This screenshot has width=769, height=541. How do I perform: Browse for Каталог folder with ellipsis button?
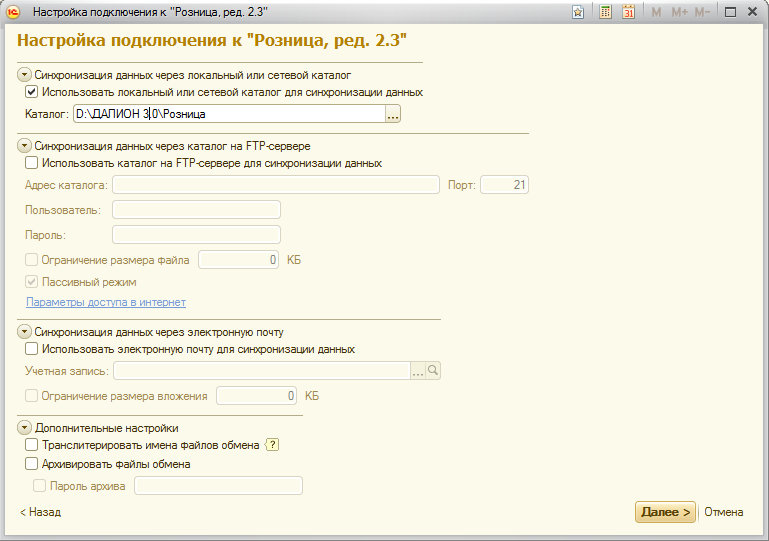(x=393, y=114)
